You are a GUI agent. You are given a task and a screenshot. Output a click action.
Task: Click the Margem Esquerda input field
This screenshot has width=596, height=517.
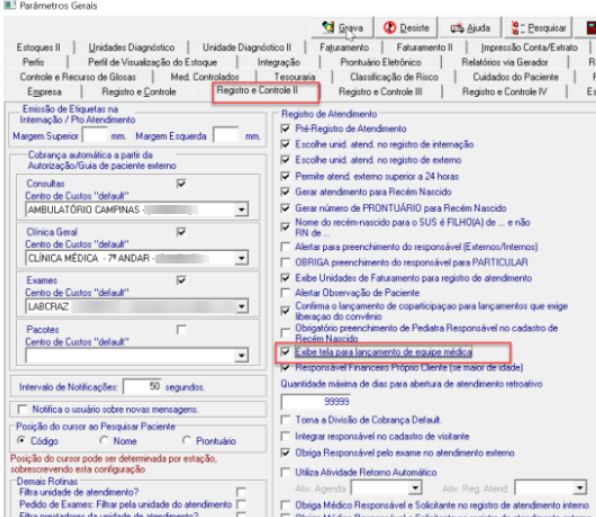[x=226, y=135]
